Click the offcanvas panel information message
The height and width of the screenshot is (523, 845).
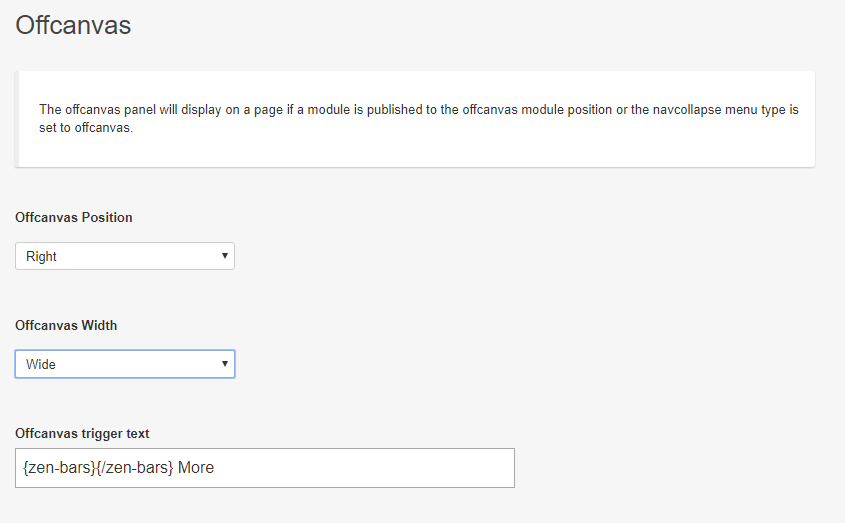tap(415, 119)
